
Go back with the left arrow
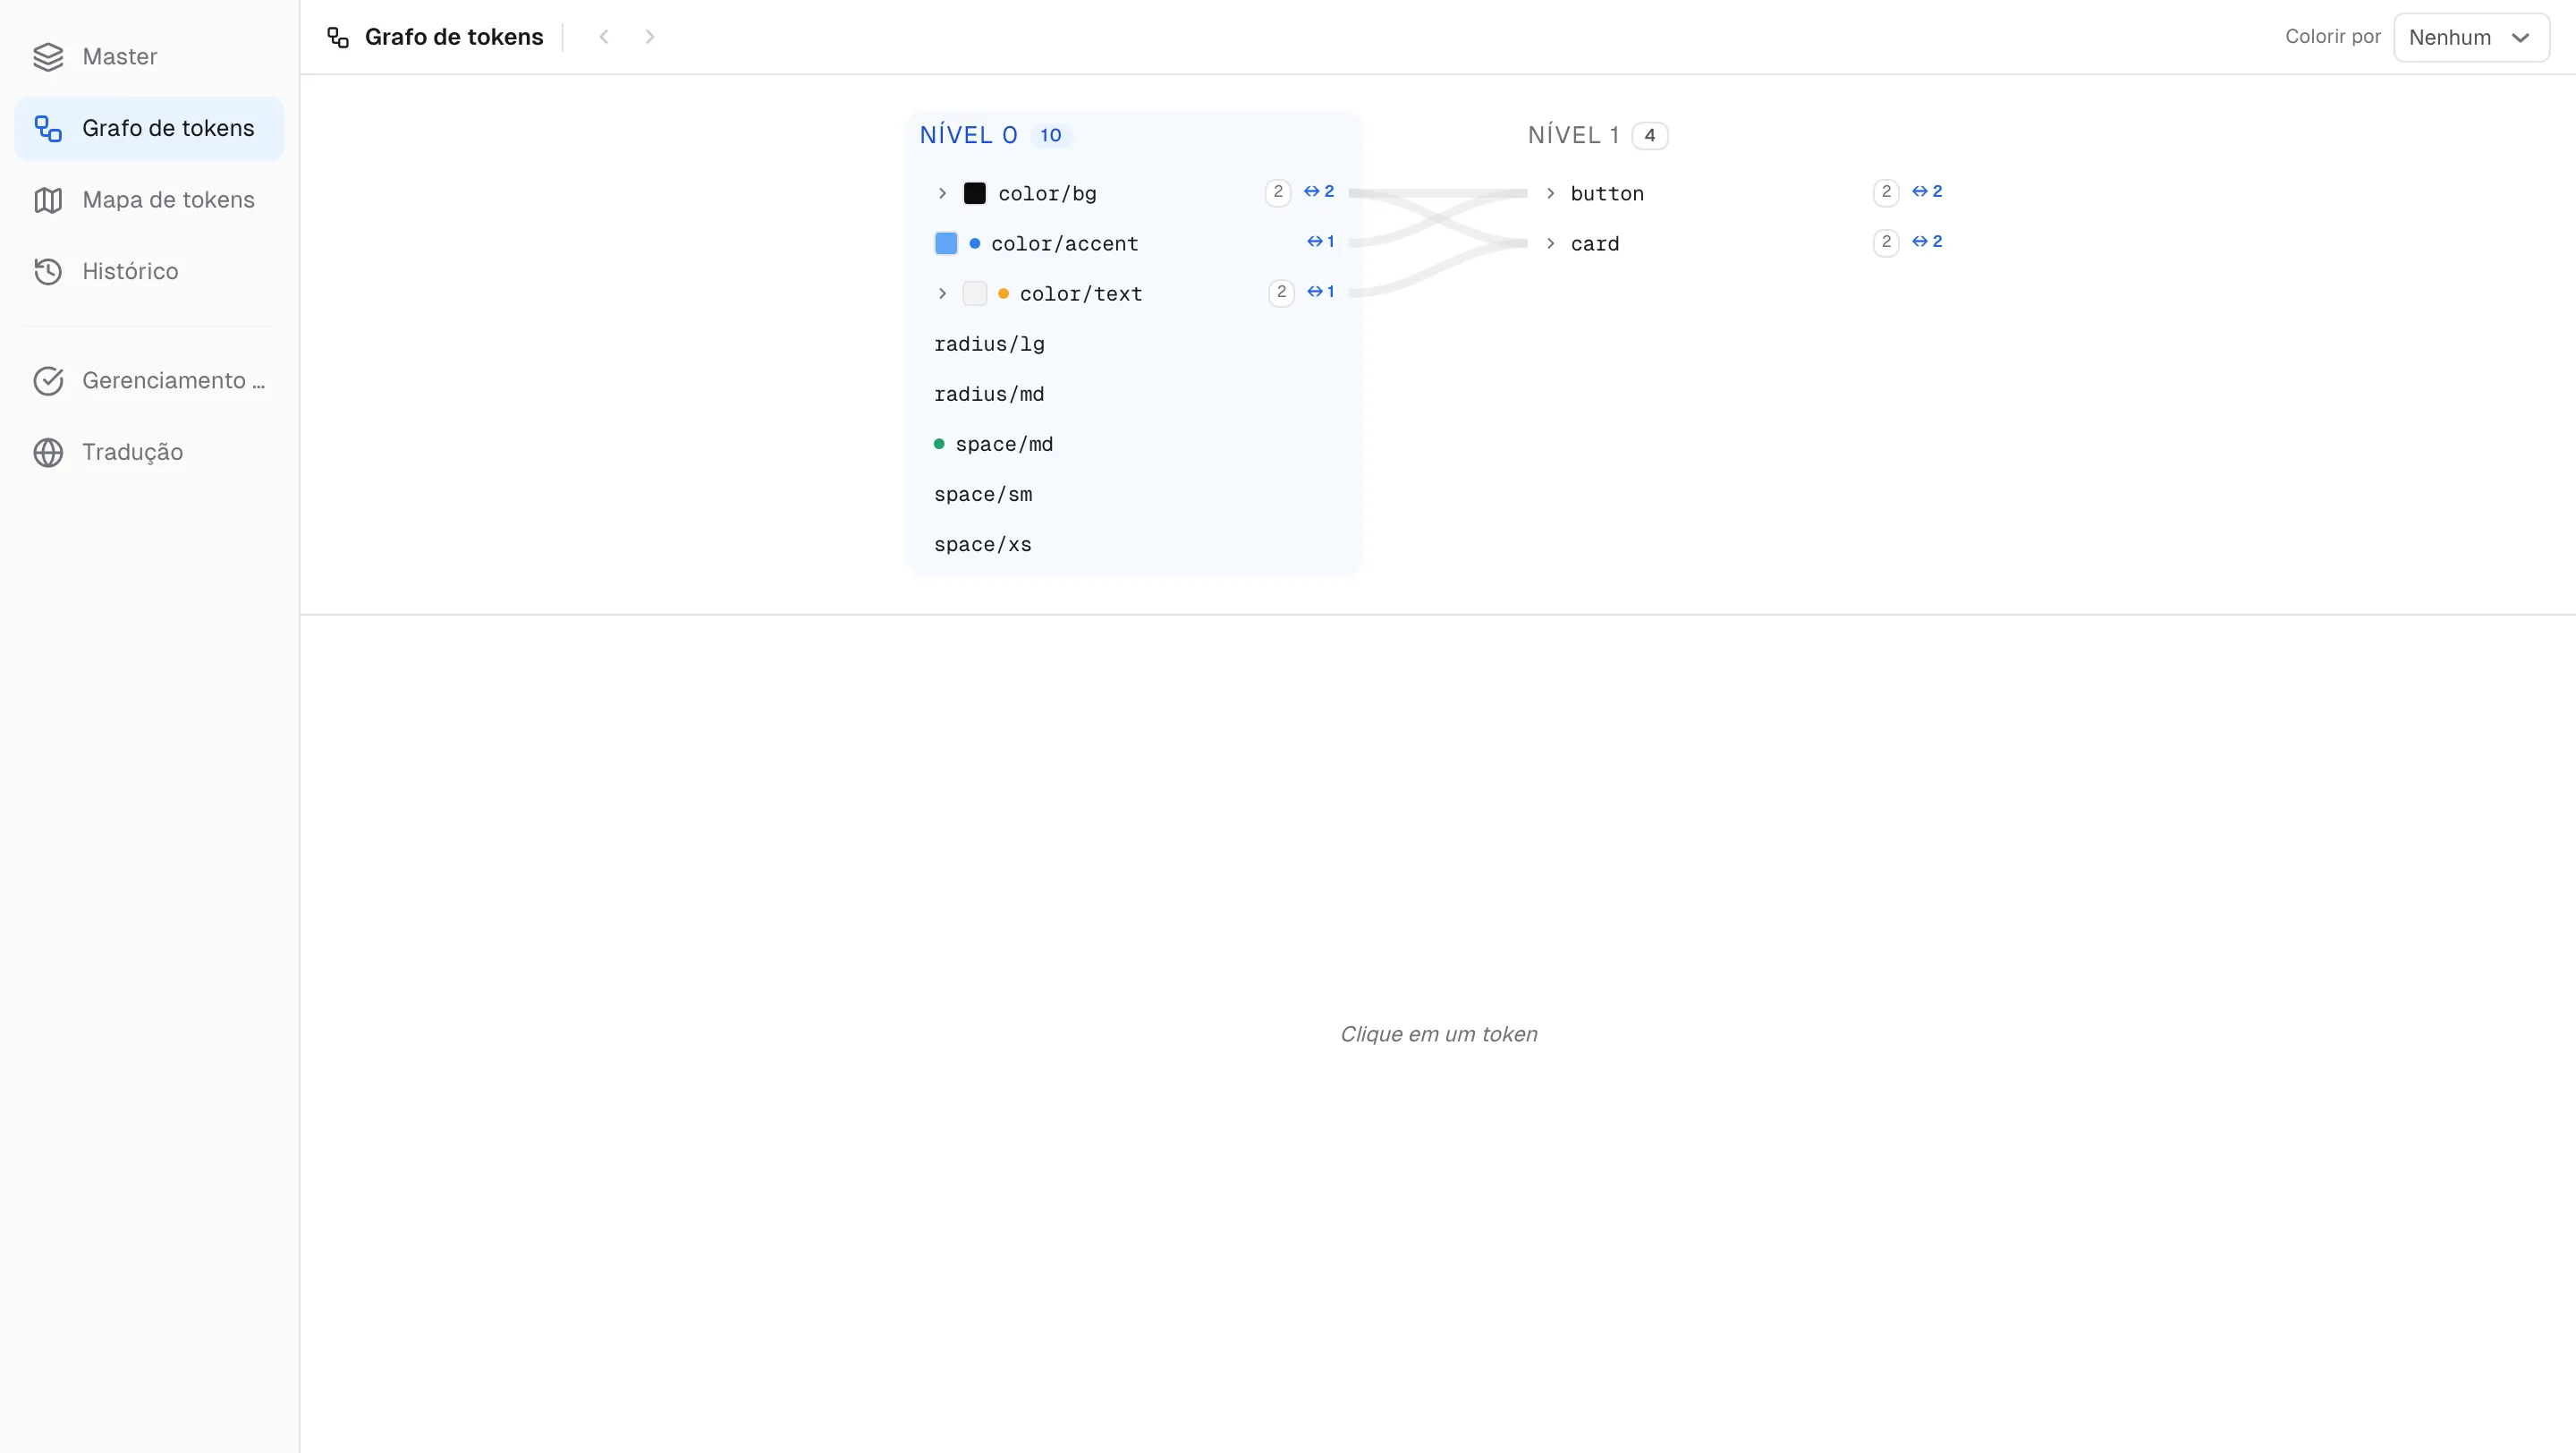coord(604,37)
